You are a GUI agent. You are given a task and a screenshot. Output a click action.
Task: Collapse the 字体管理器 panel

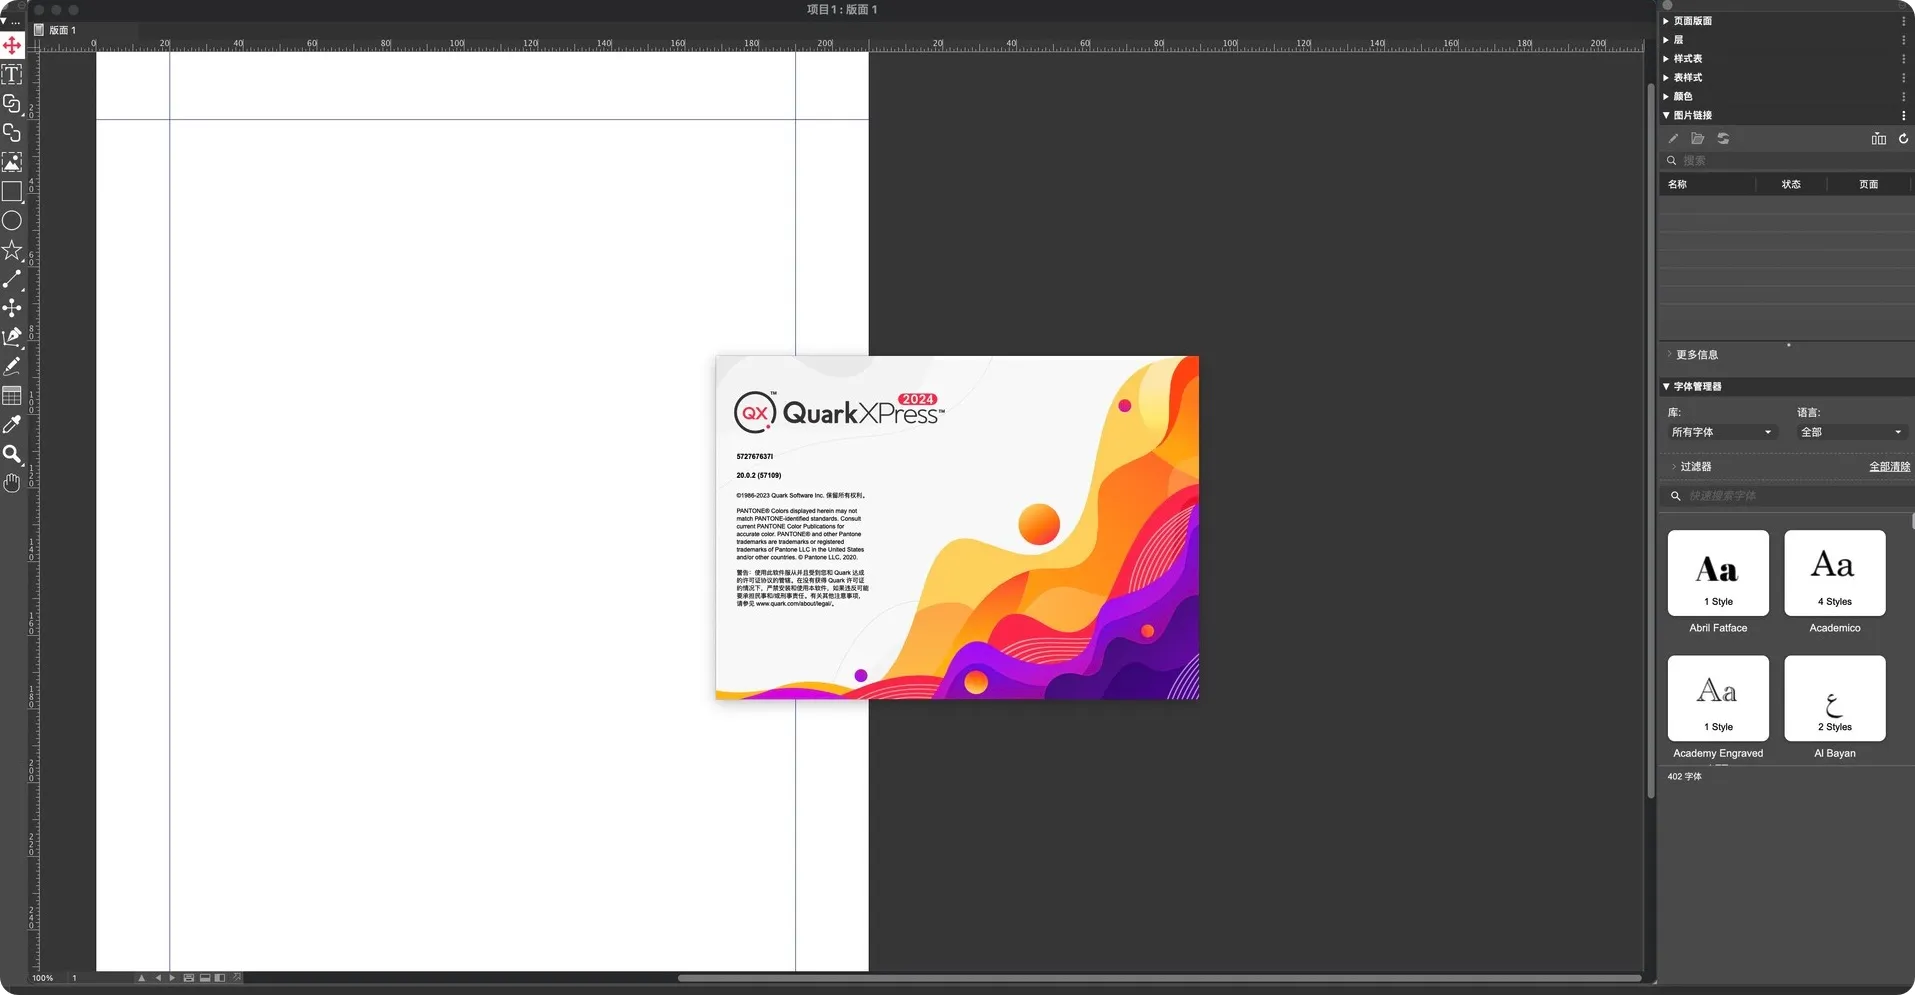click(1666, 387)
